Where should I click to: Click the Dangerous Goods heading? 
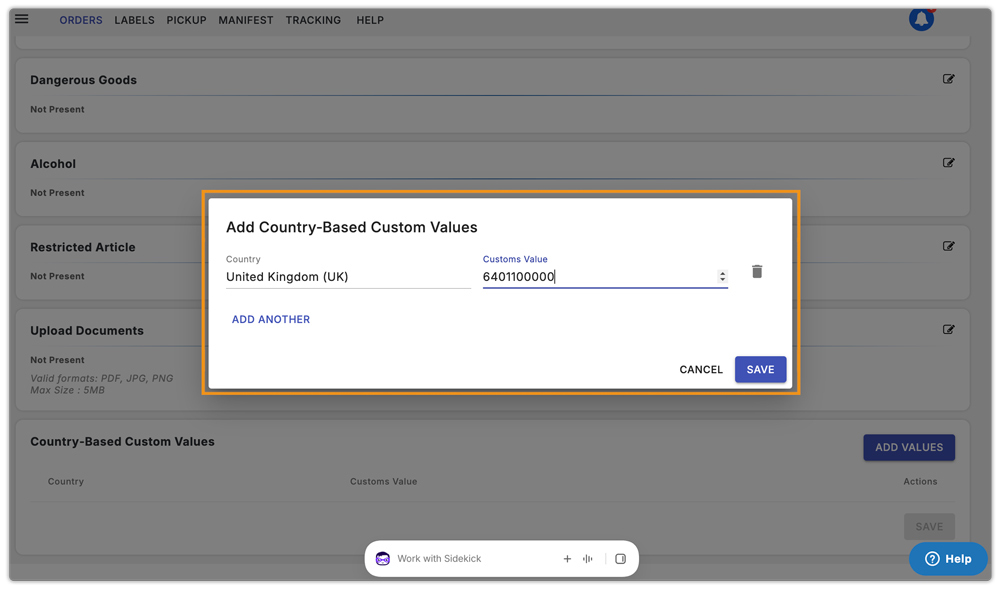point(84,80)
